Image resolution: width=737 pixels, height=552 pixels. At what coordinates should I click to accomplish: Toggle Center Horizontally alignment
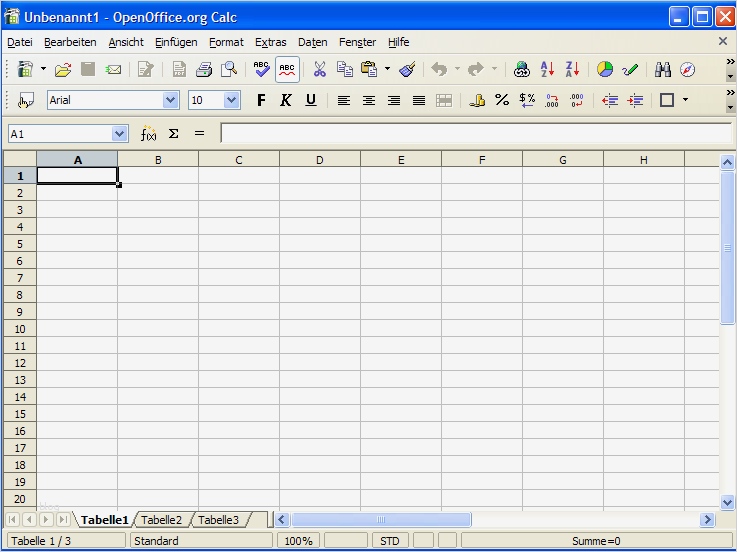[x=368, y=100]
